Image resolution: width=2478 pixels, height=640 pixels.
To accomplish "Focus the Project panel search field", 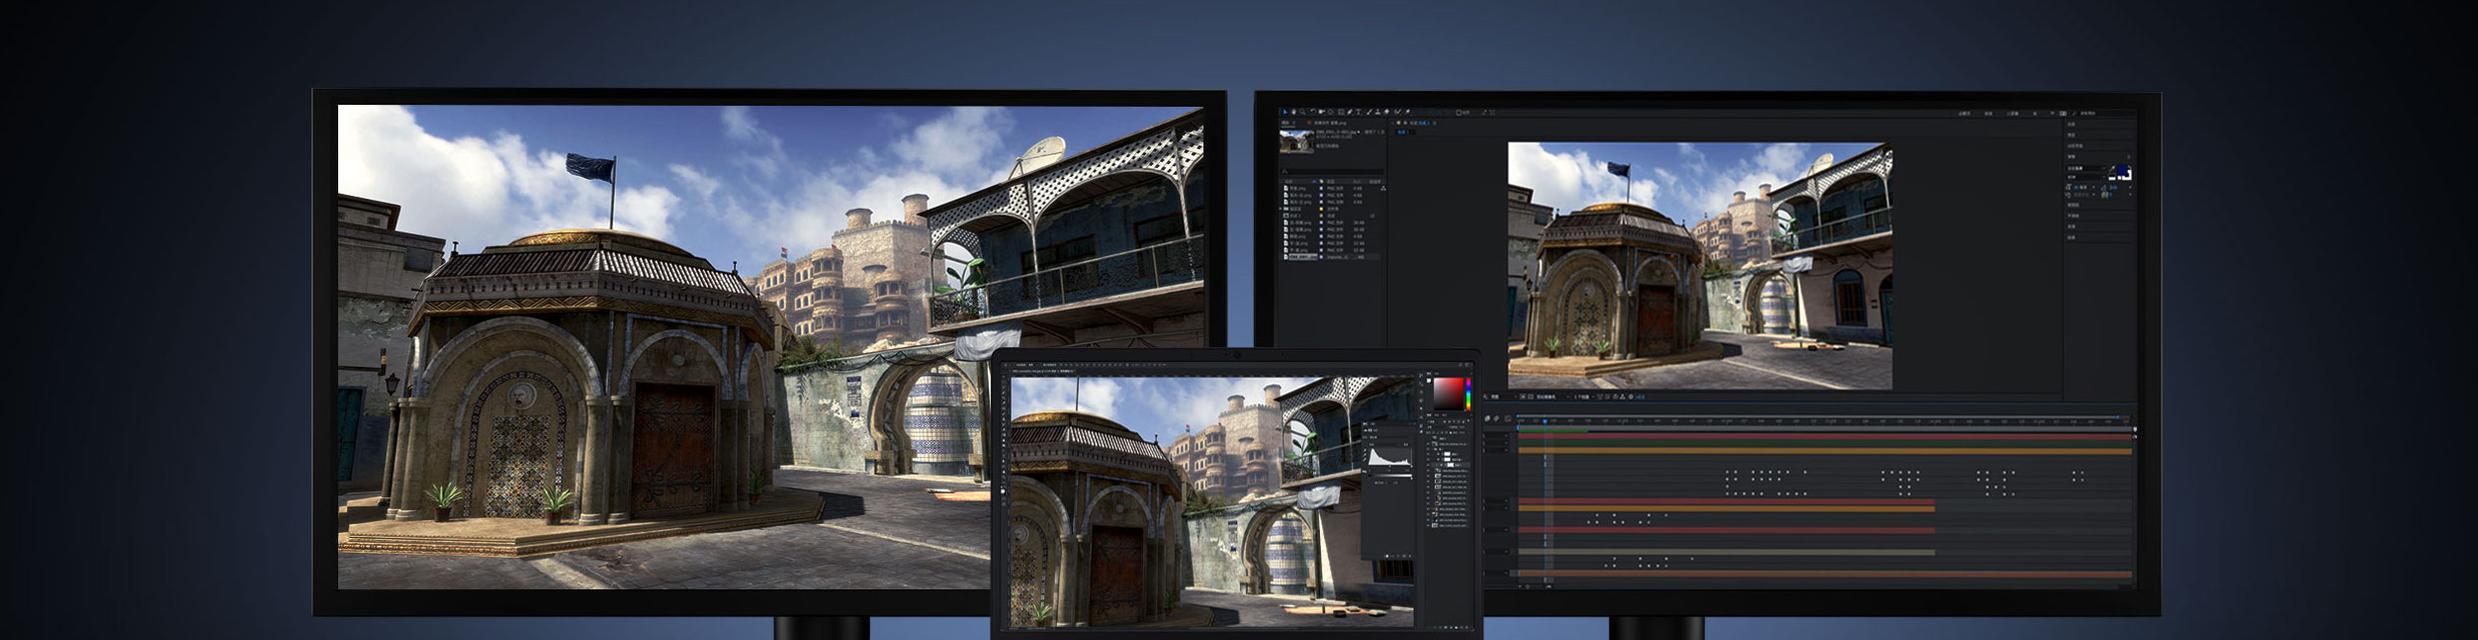I will [x=1332, y=171].
